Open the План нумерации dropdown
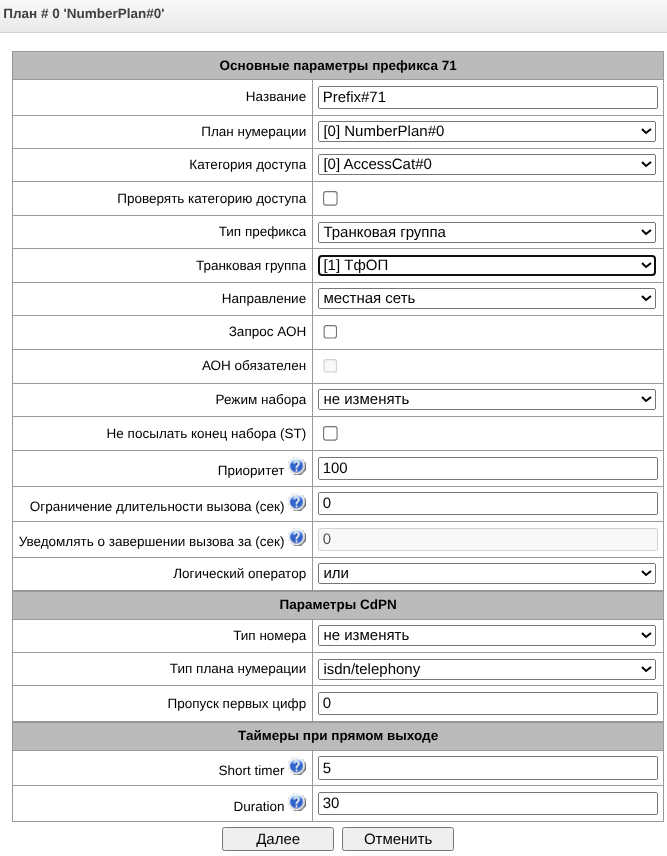 487,131
